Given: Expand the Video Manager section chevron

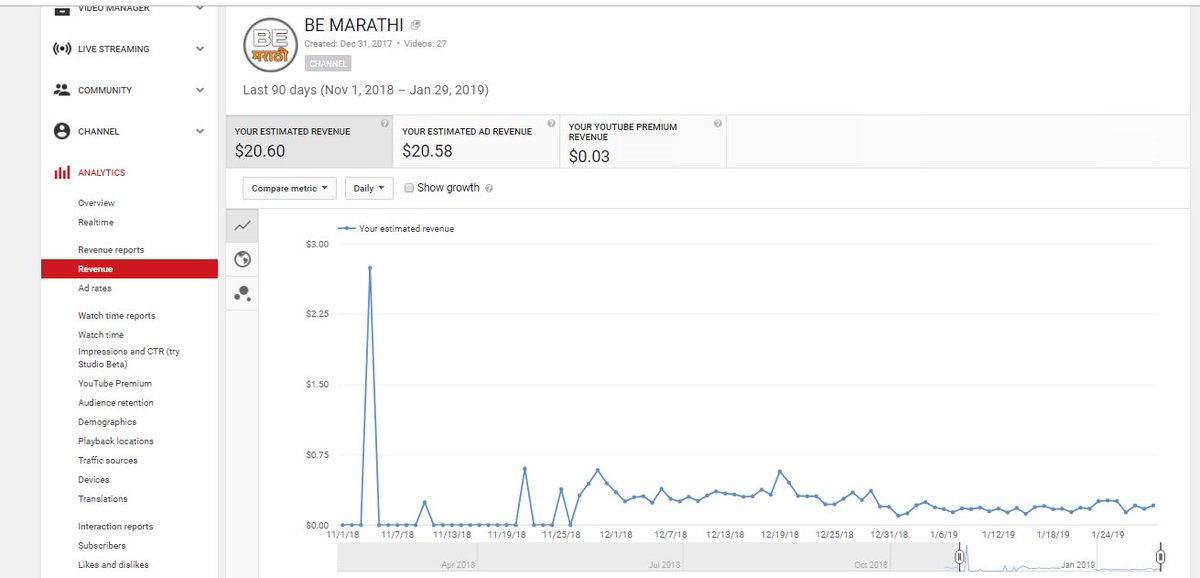Looking at the screenshot, I should coord(200,8).
